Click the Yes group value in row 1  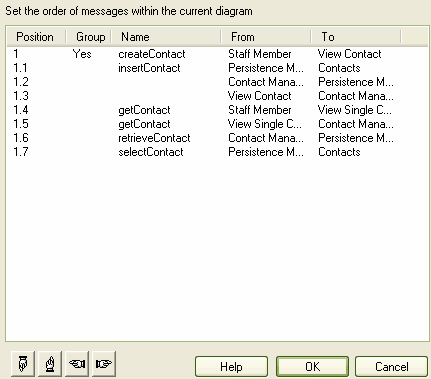tap(82, 54)
